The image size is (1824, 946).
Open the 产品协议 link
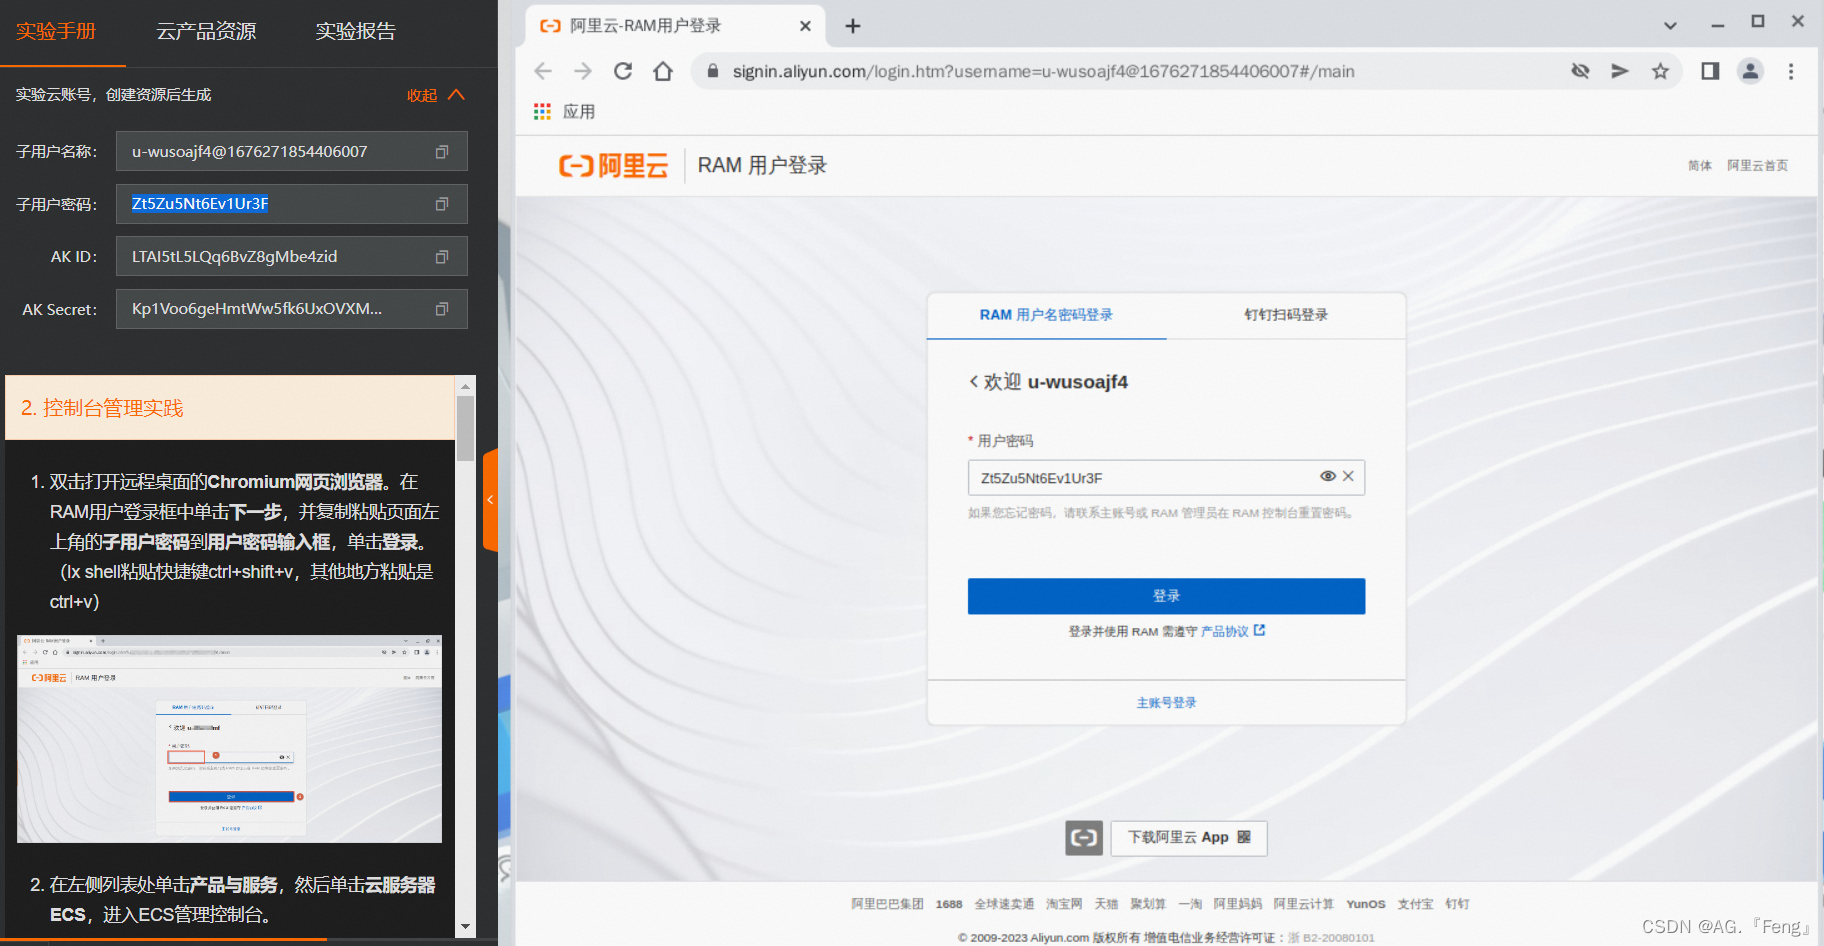(x=1233, y=631)
